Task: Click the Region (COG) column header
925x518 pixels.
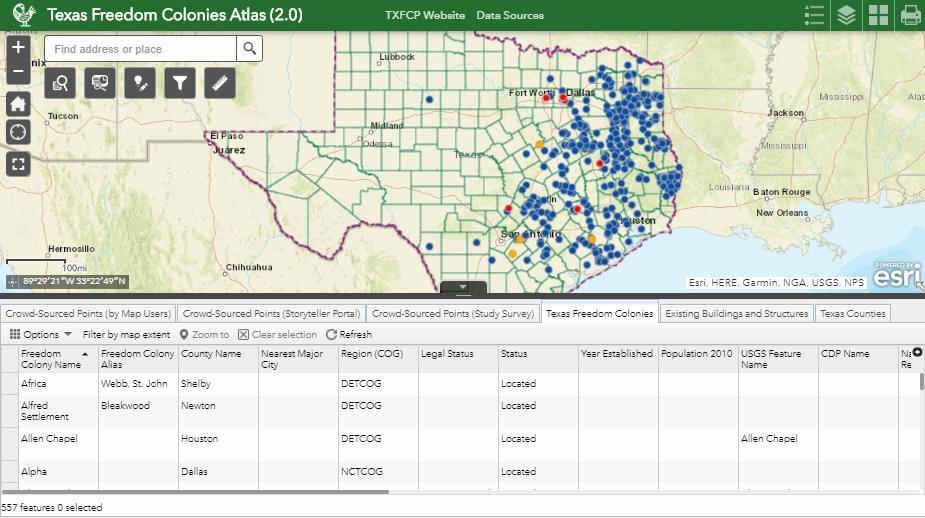Action: pos(378,359)
